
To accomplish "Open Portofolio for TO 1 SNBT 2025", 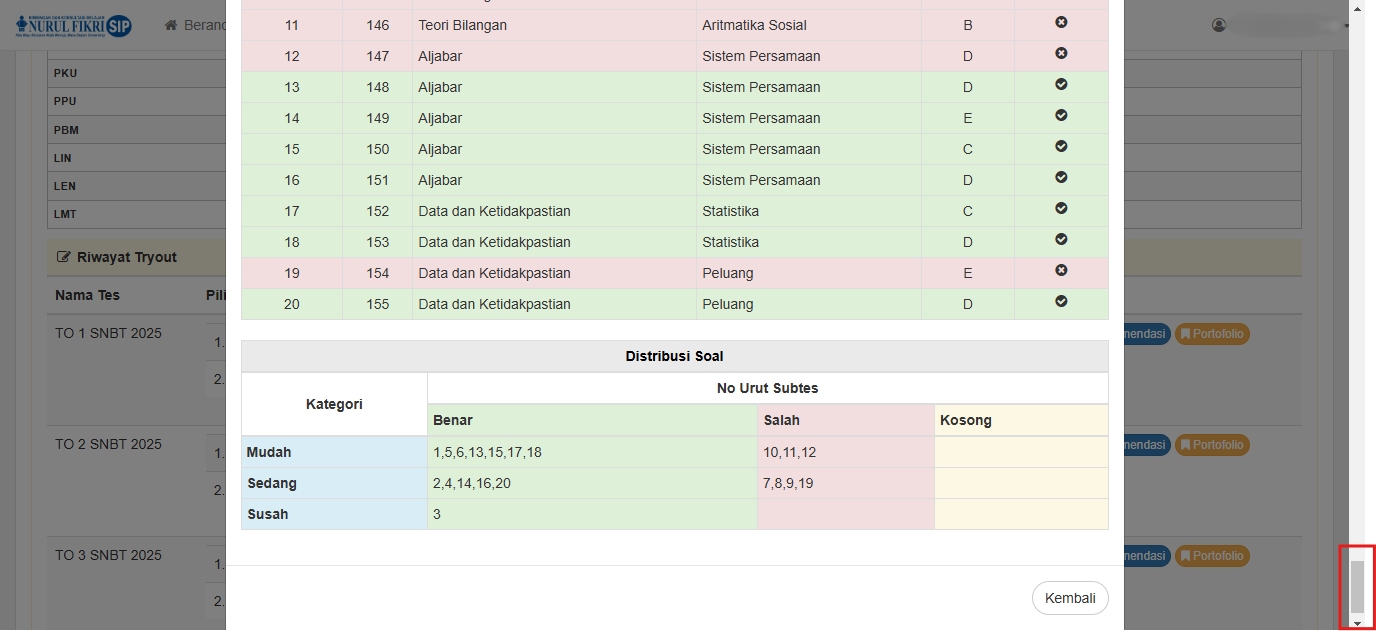I will (x=1212, y=334).
